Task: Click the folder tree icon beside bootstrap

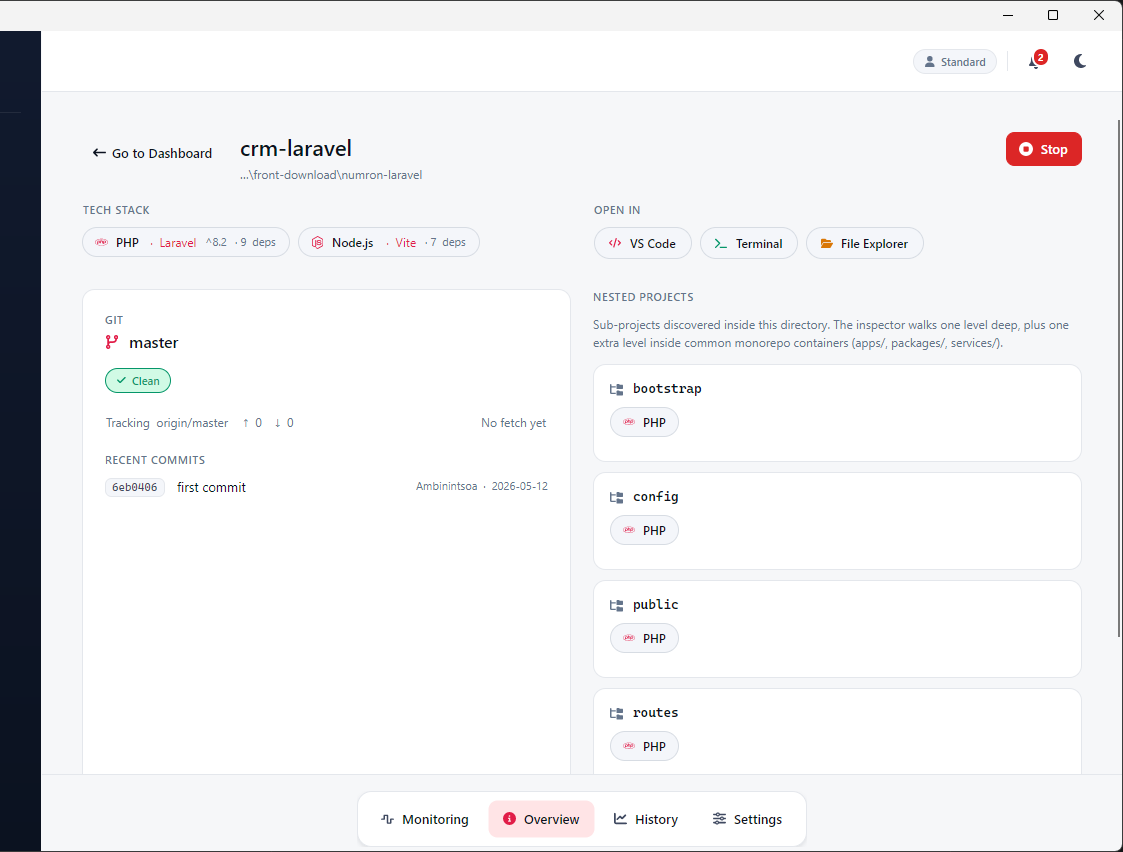Action: (616, 389)
